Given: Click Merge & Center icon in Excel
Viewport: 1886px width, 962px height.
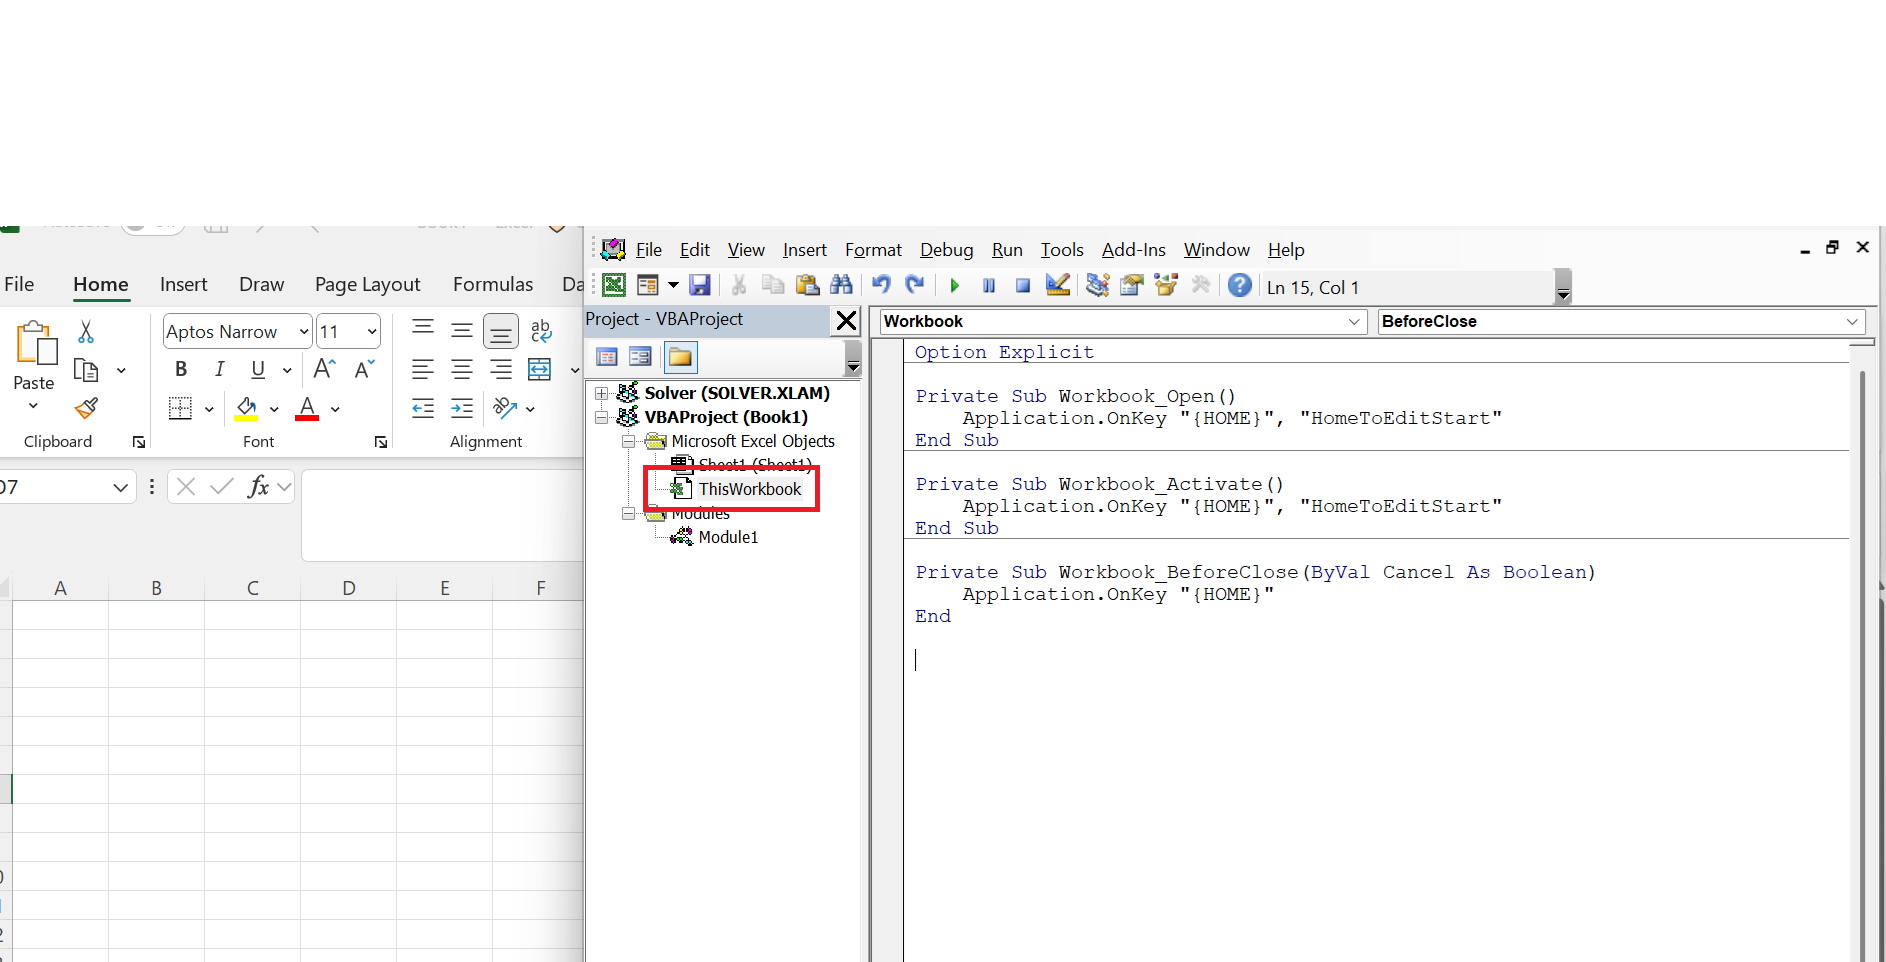Looking at the screenshot, I should 540,369.
